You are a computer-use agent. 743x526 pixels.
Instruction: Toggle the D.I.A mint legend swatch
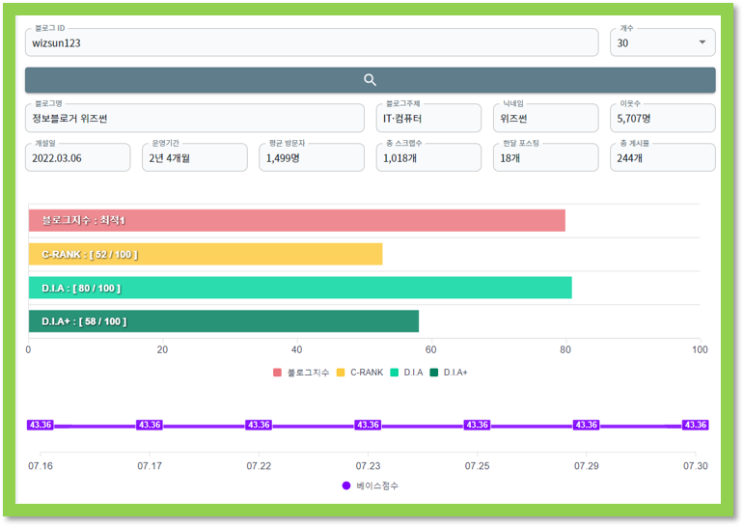click(x=394, y=372)
